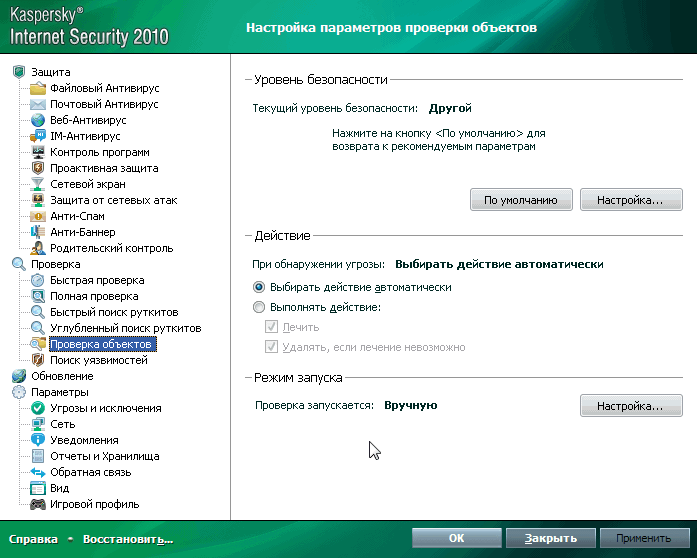The width and height of the screenshot is (697, 558).
Task: Open the Справка link
Action: pos(33,539)
